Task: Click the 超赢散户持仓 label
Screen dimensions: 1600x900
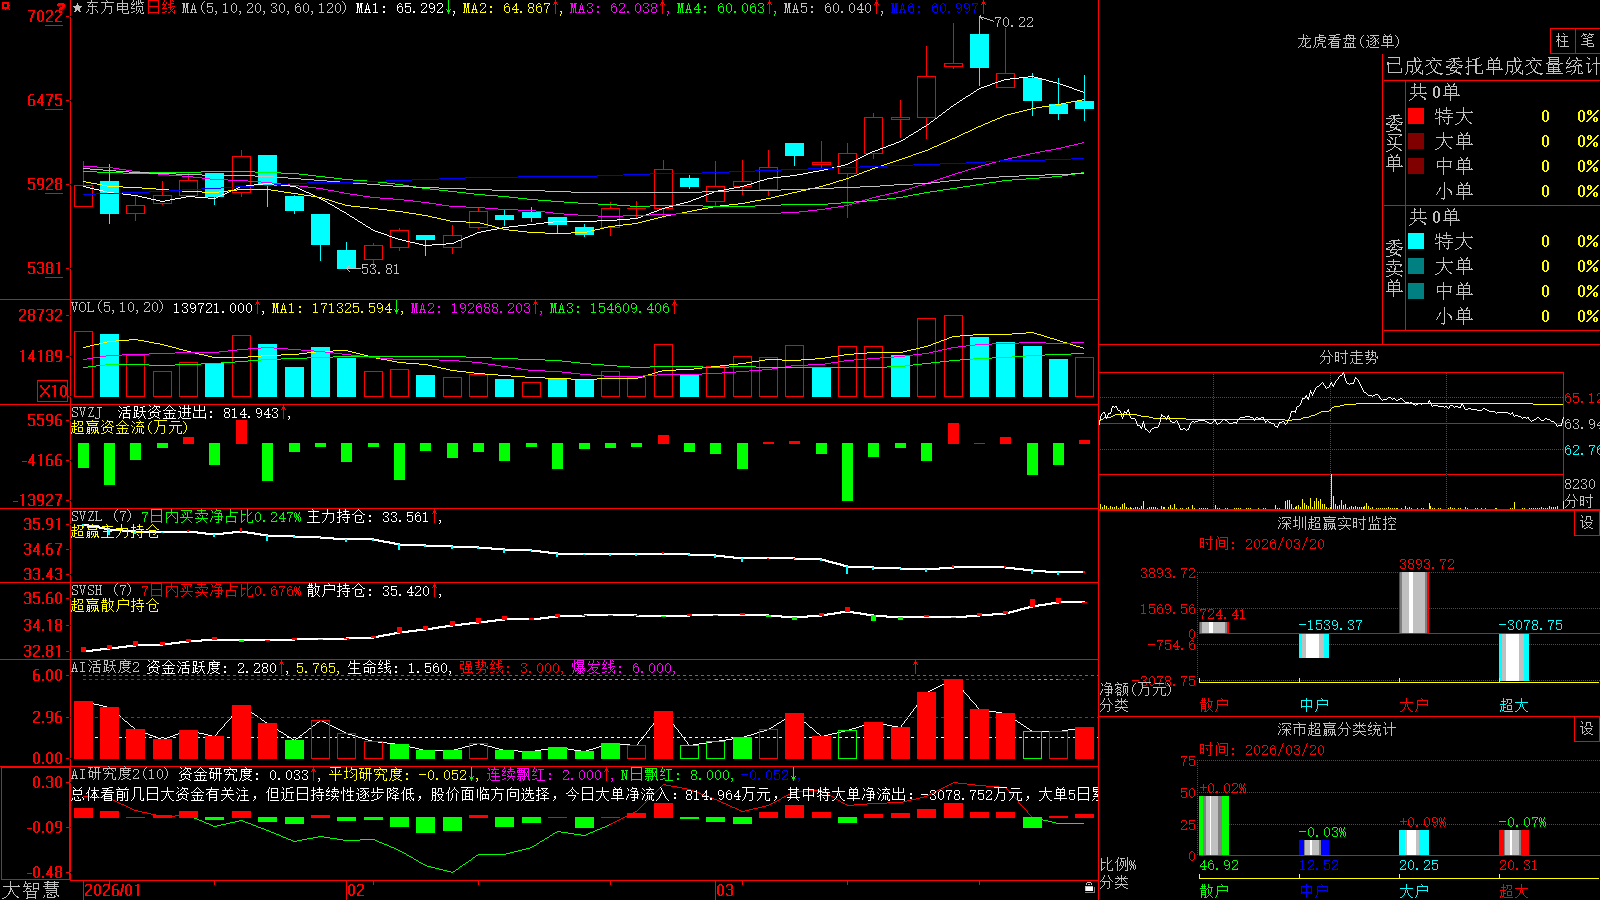Action: click(x=115, y=605)
